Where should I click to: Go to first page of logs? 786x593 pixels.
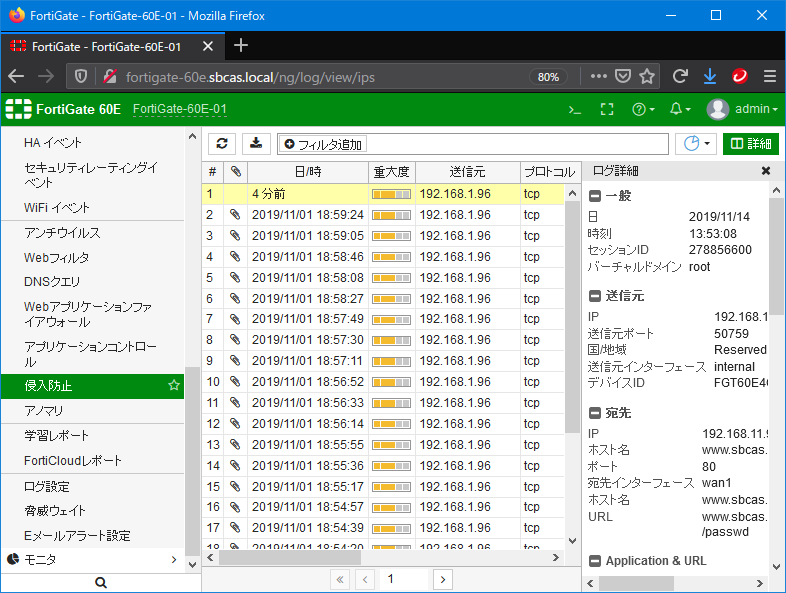click(340, 579)
